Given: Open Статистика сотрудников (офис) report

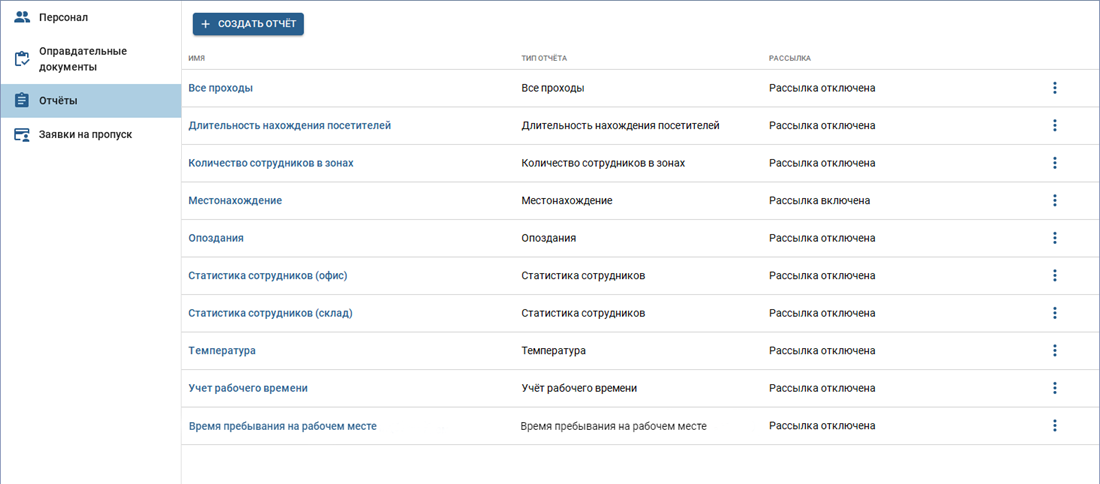Looking at the screenshot, I should (267, 276).
